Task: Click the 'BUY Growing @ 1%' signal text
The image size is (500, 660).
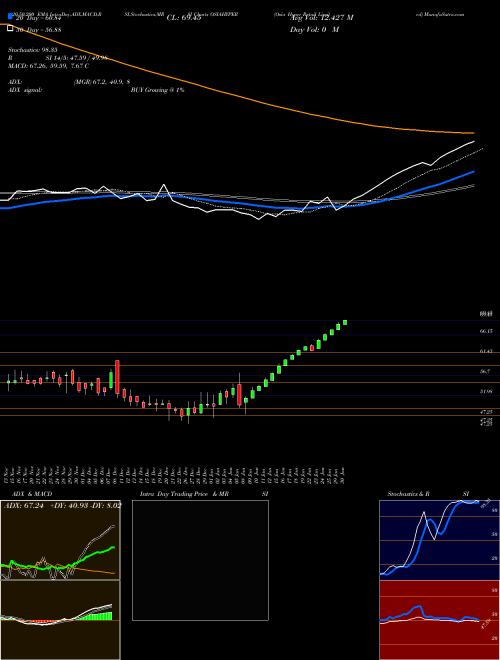Action: (157, 90)
